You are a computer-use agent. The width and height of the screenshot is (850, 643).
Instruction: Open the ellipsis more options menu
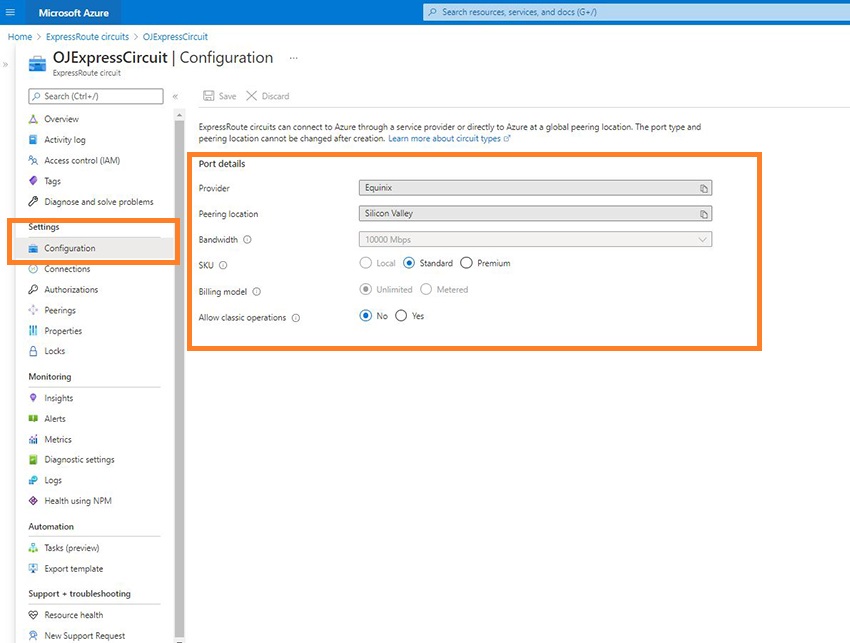294,58
